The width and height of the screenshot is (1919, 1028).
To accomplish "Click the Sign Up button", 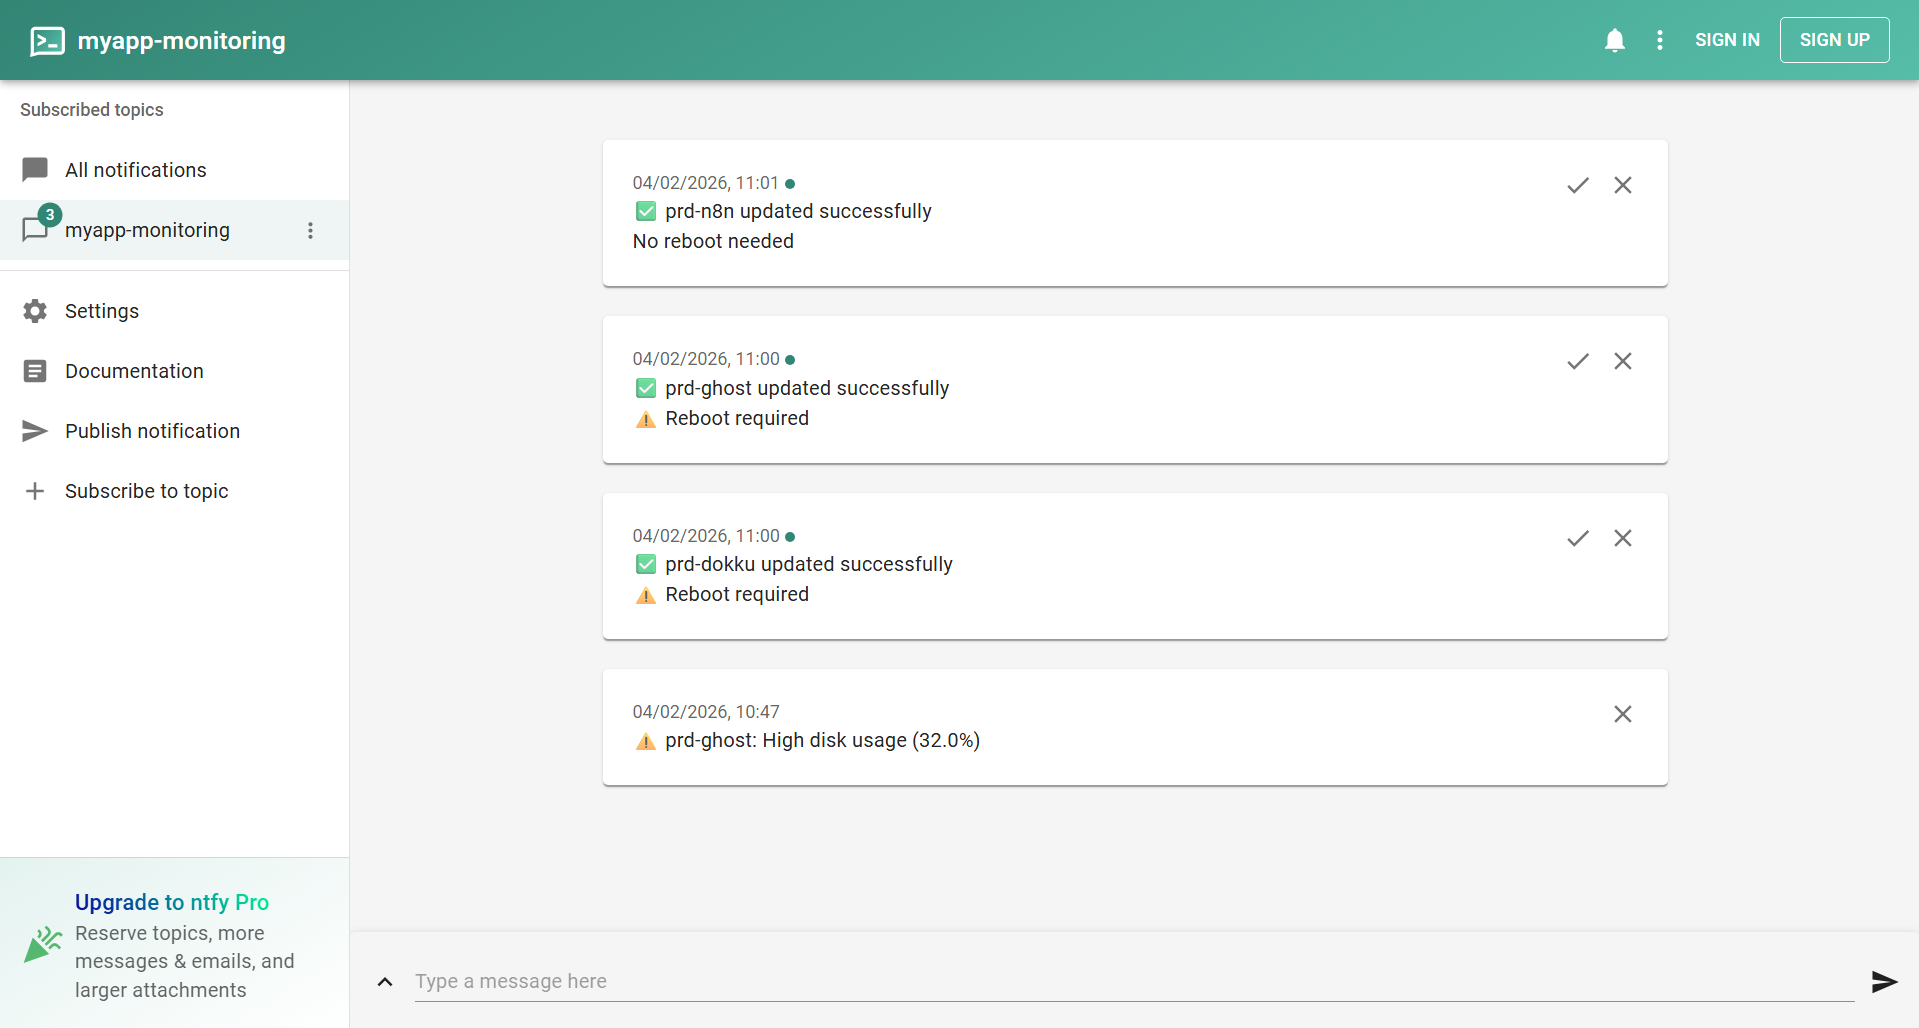I will click(1834, 40).
